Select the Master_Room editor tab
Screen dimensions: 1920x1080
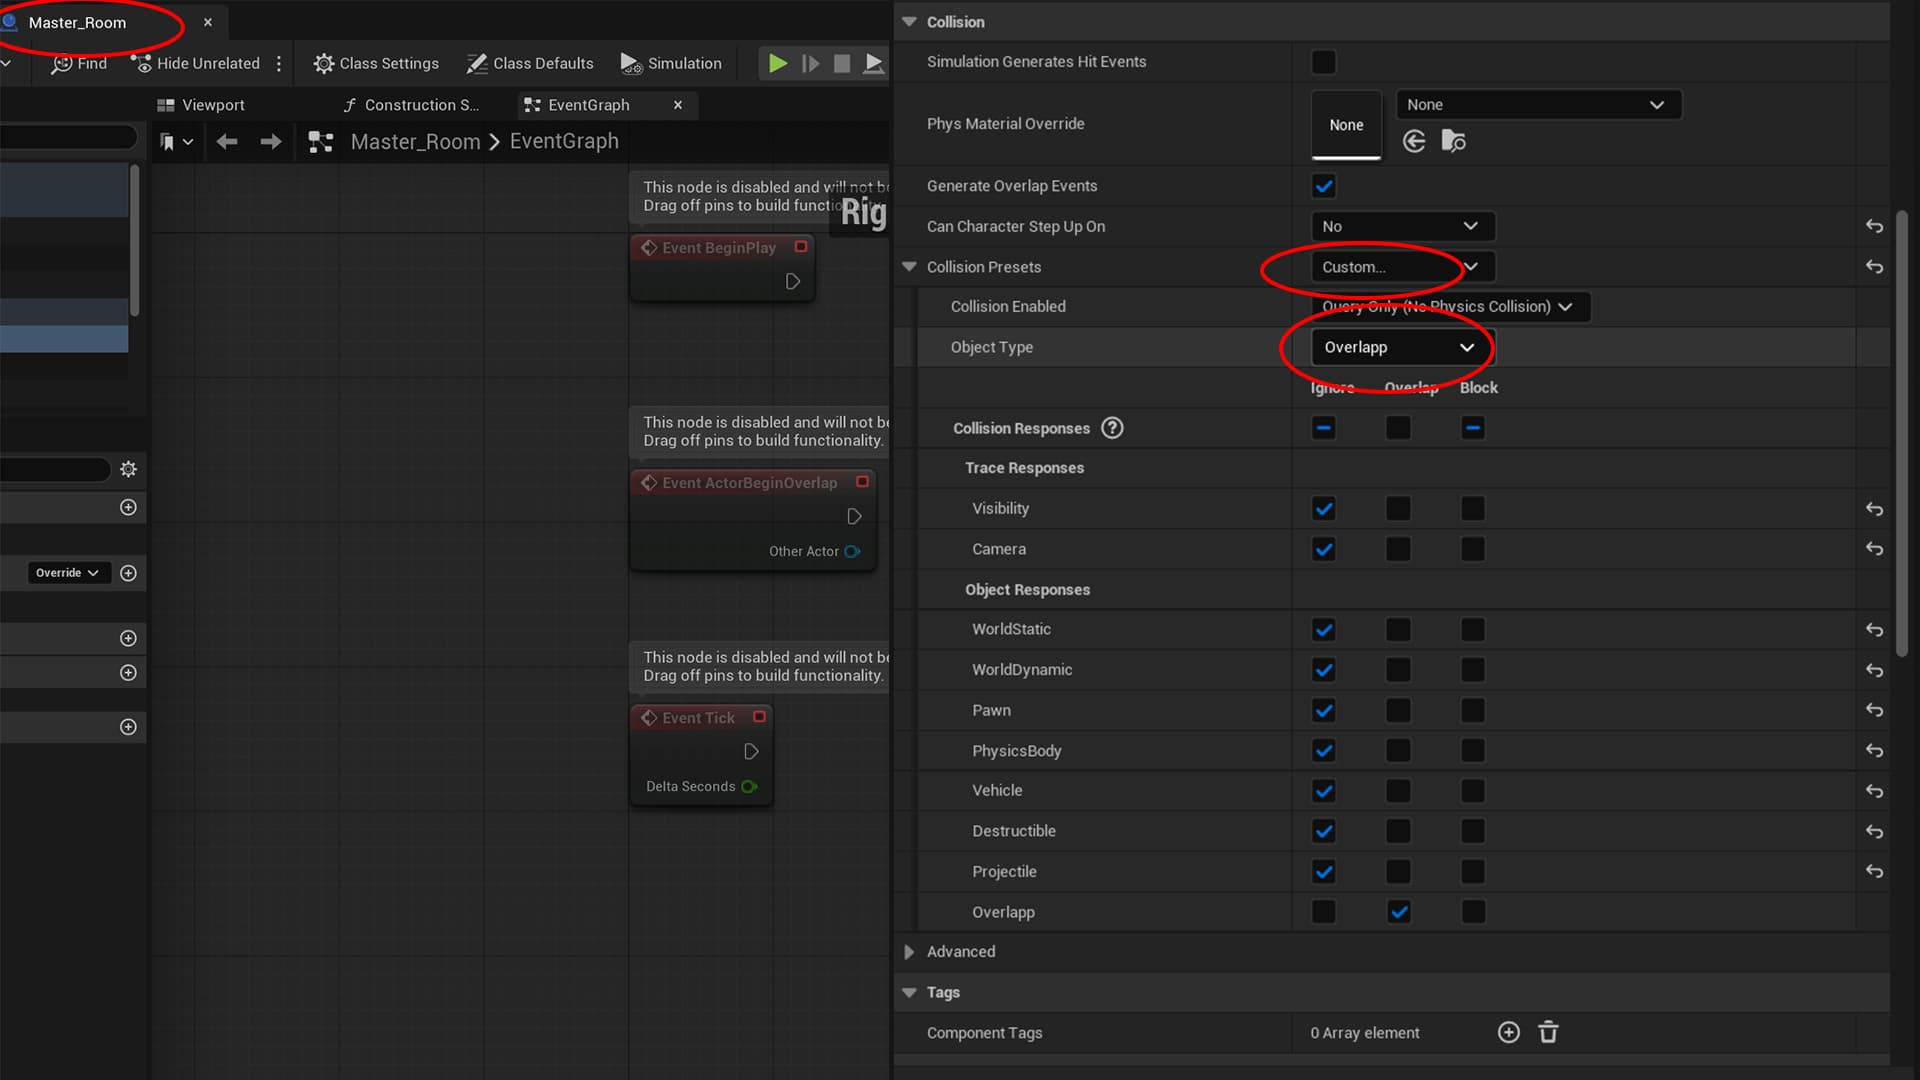click(x=77, y=22)
